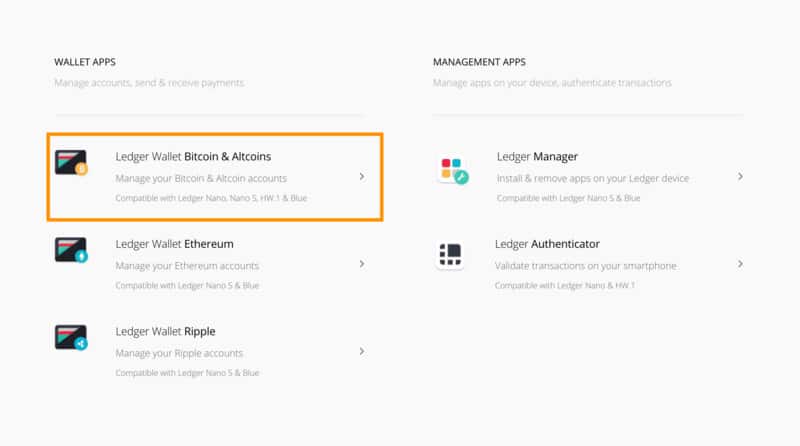Click the Ledger Authenticator icon
This screenshot has height=446, width=800.
[x=450, y=255]
